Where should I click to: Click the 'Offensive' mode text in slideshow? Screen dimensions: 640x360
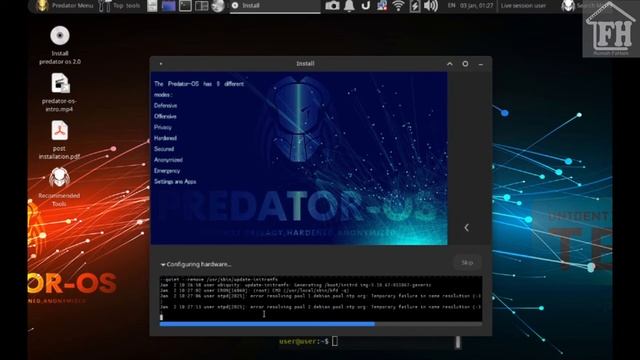tap(165, 116)
